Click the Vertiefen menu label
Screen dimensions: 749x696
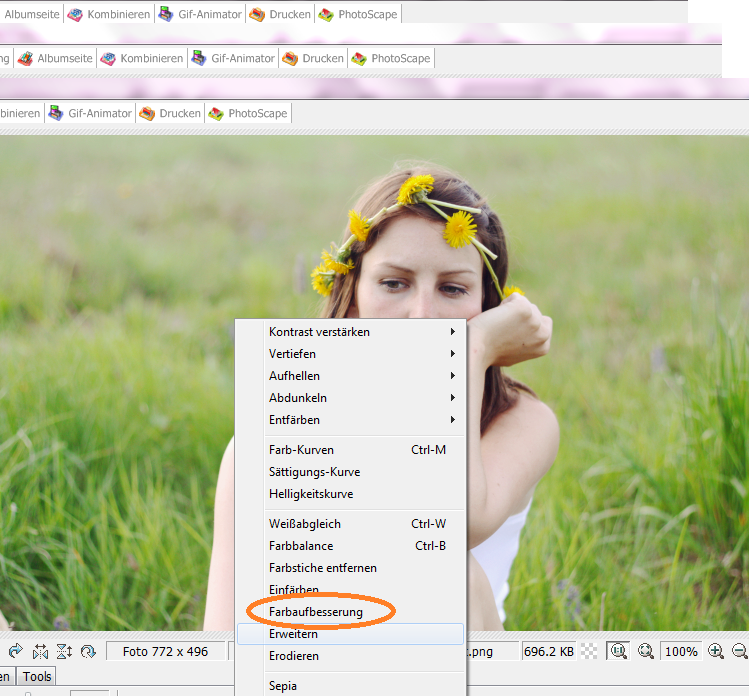292,353
